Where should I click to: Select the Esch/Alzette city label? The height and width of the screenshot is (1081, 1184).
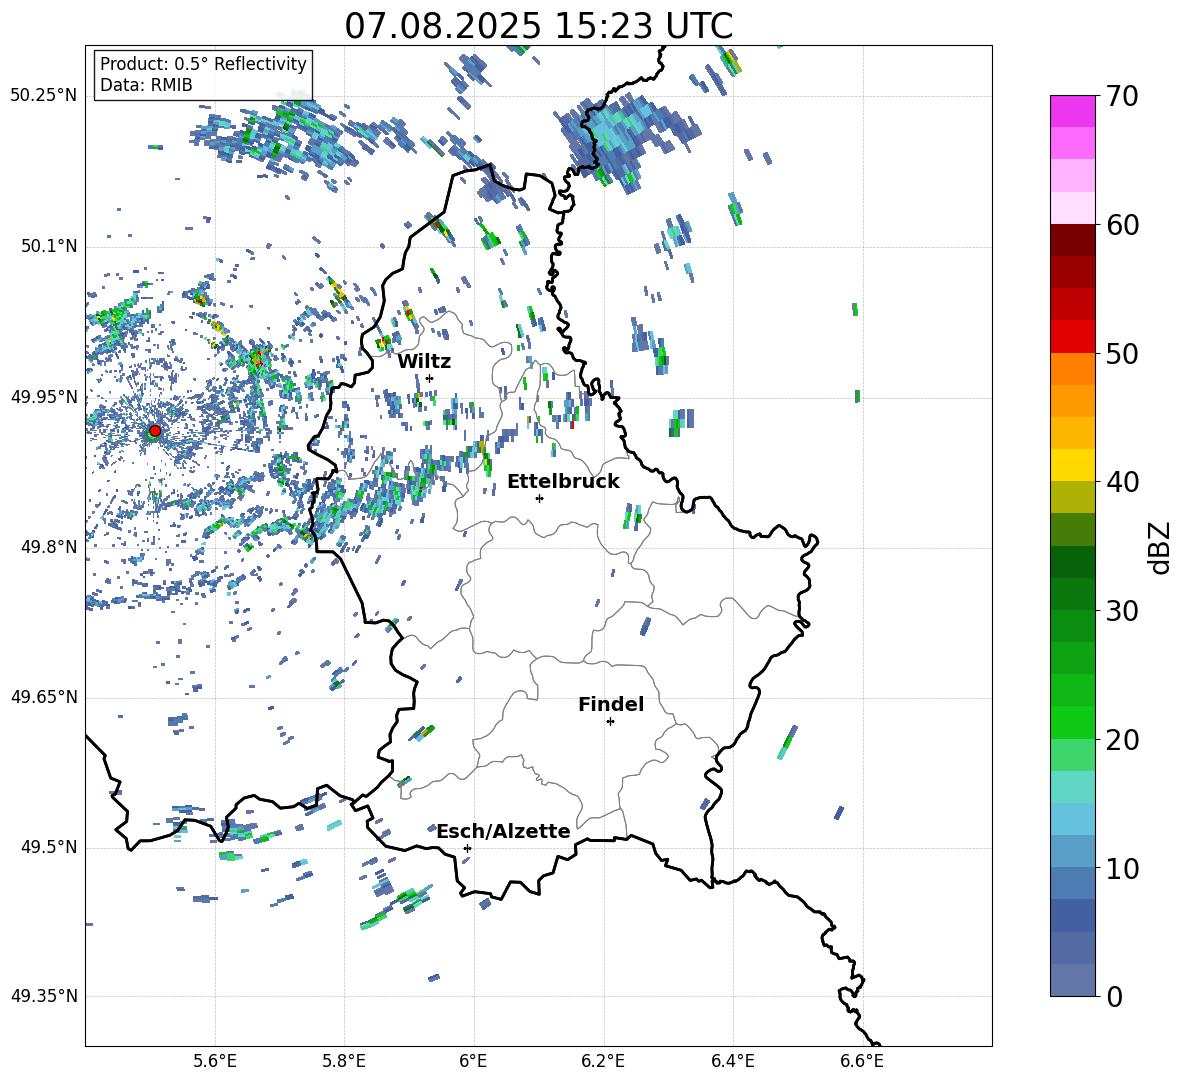(x=503, y=832)
